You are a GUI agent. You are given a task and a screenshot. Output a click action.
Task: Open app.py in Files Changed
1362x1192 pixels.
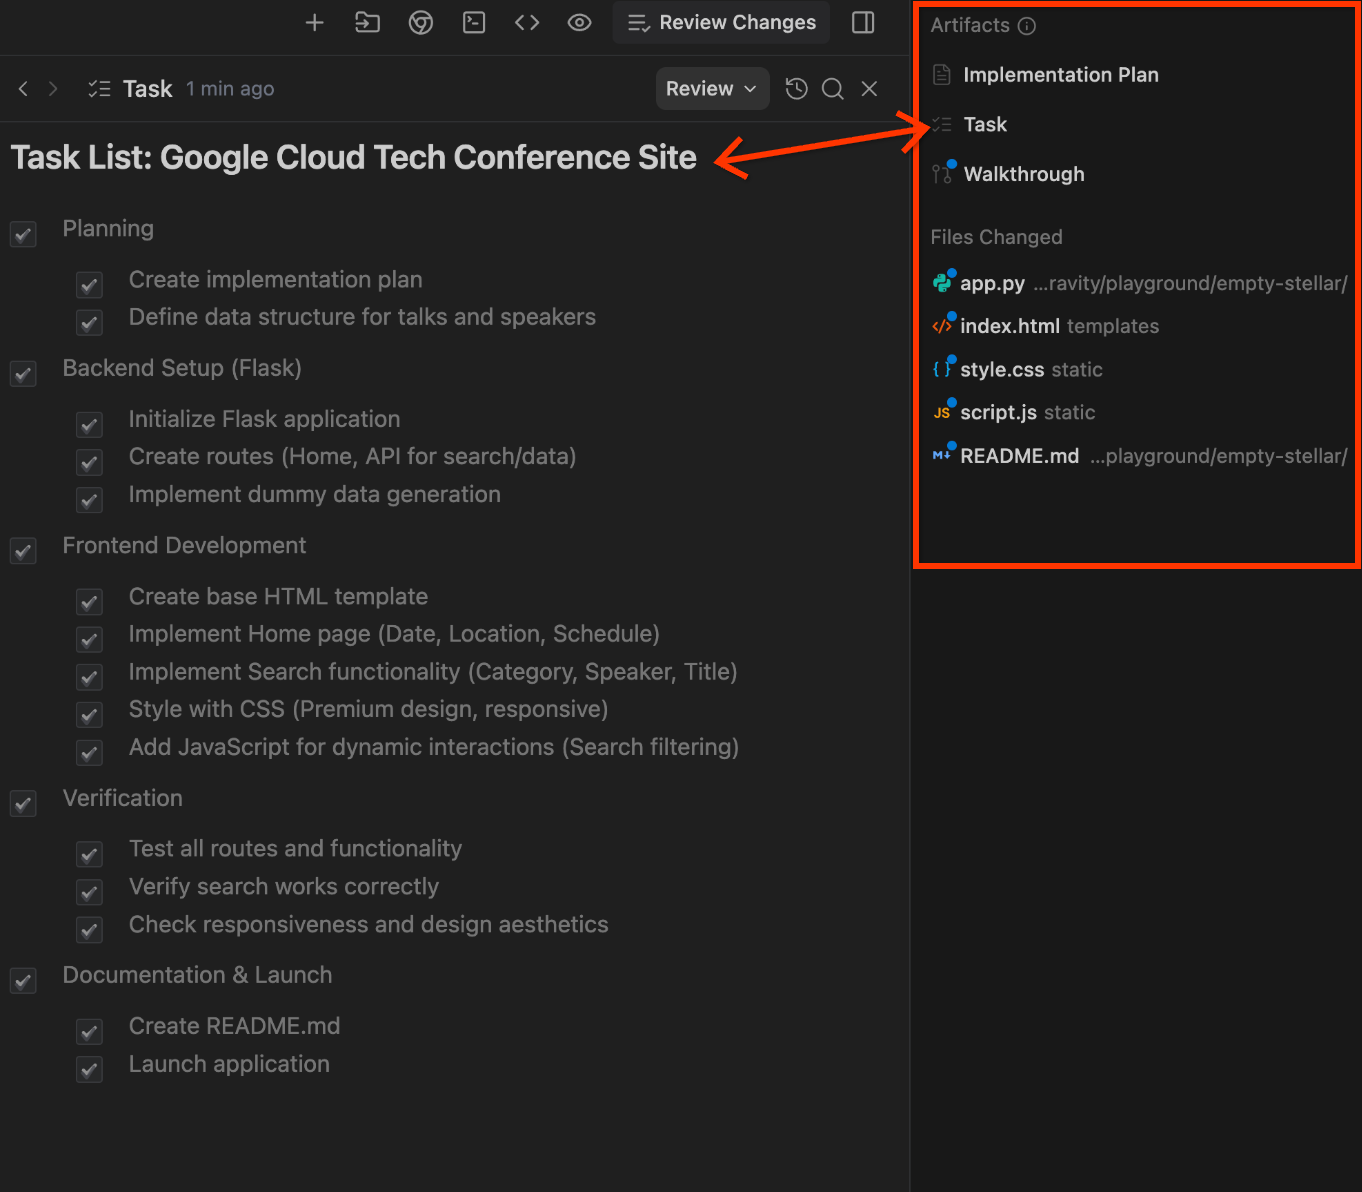[x=992, y=284]
